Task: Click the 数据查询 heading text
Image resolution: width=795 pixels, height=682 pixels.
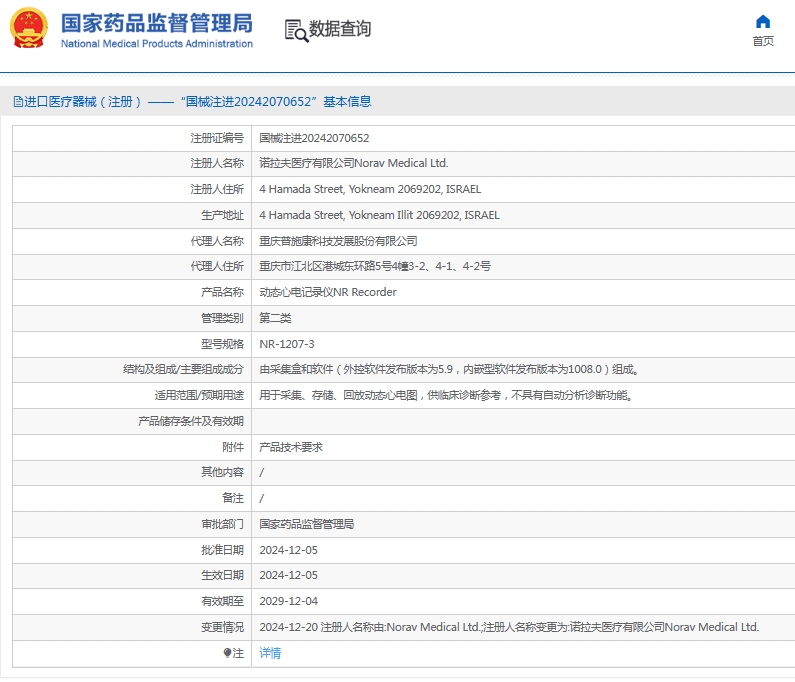Action: point(340,28)
